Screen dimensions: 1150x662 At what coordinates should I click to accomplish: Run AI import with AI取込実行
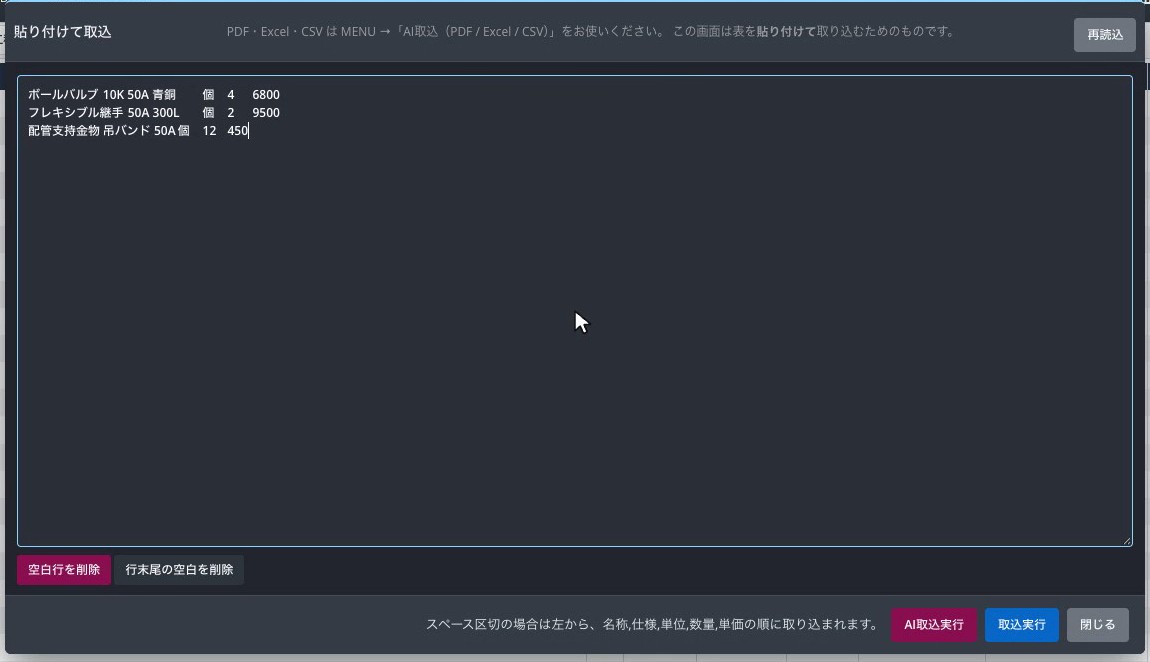[x=934, y=625]
